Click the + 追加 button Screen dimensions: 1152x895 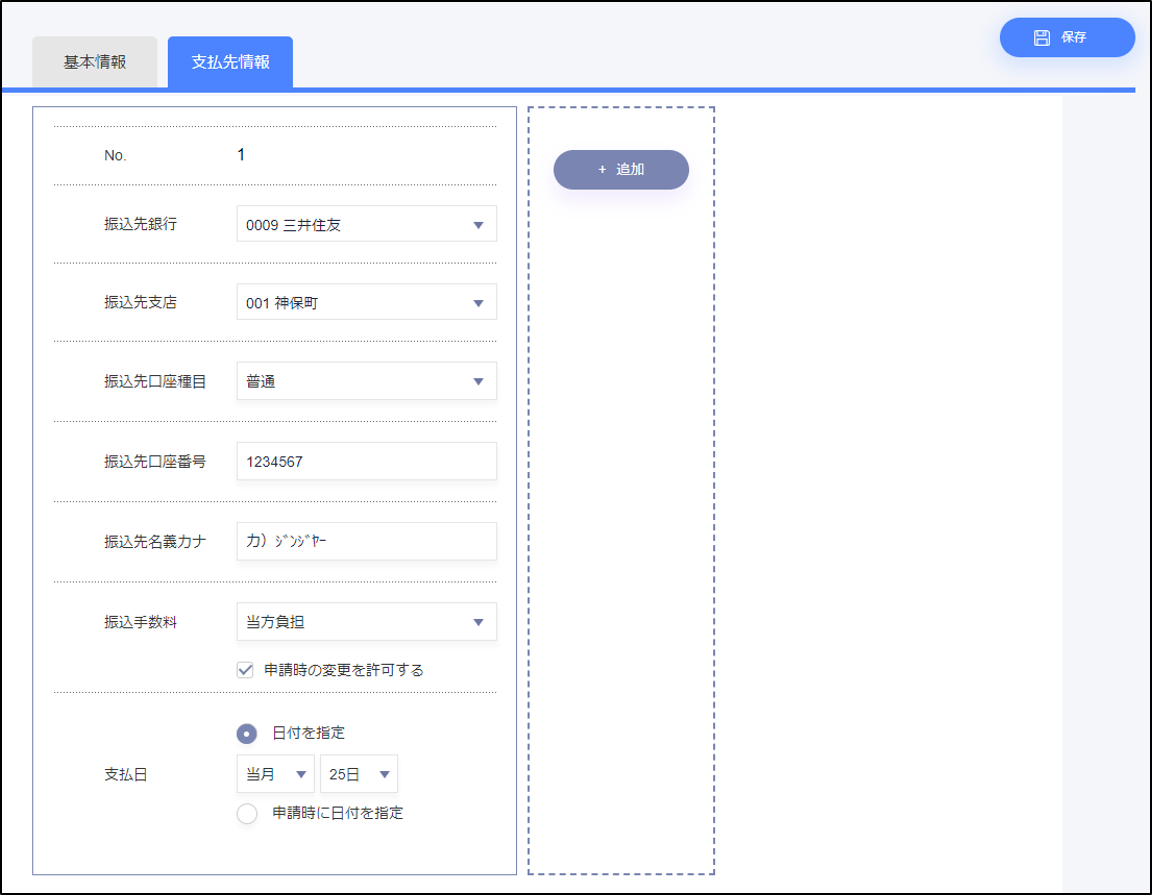[621, 170]
